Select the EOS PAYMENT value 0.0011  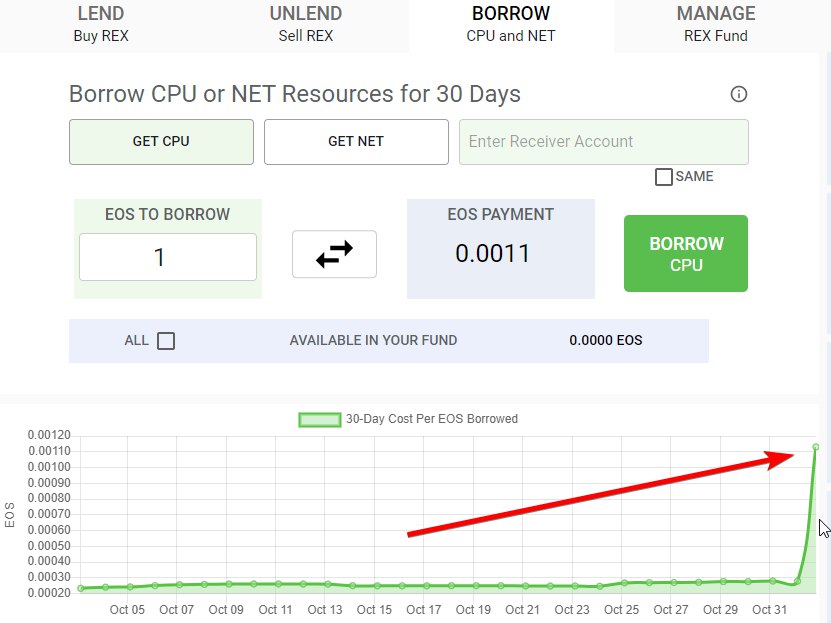[493, 253]
